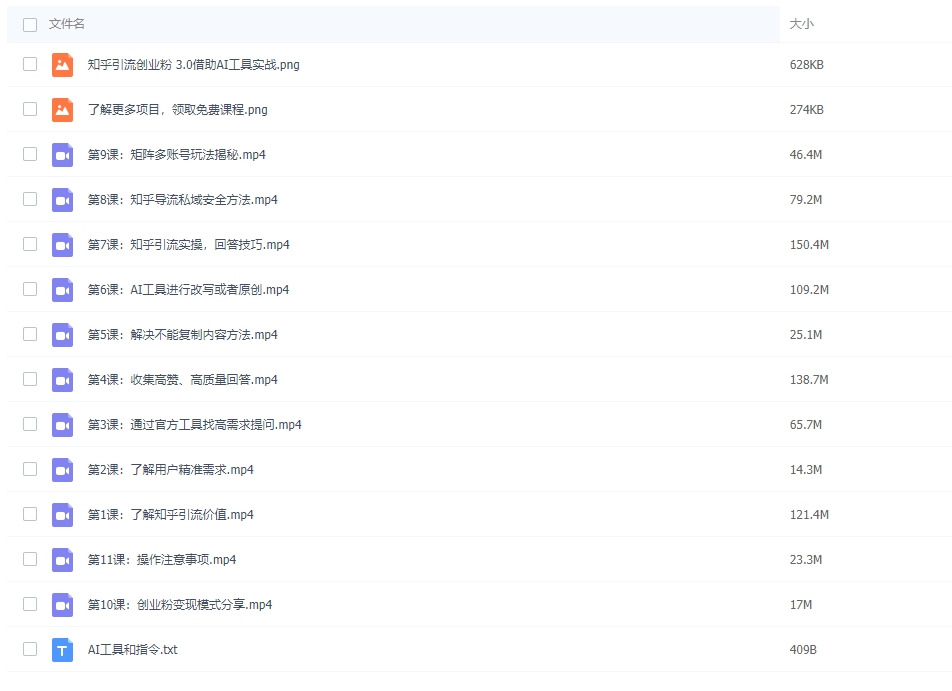The image size is (952, 691).
Task: Click the video icon of 第5课 解决不能复制内容方法
Action: click(x=61, y=334)
